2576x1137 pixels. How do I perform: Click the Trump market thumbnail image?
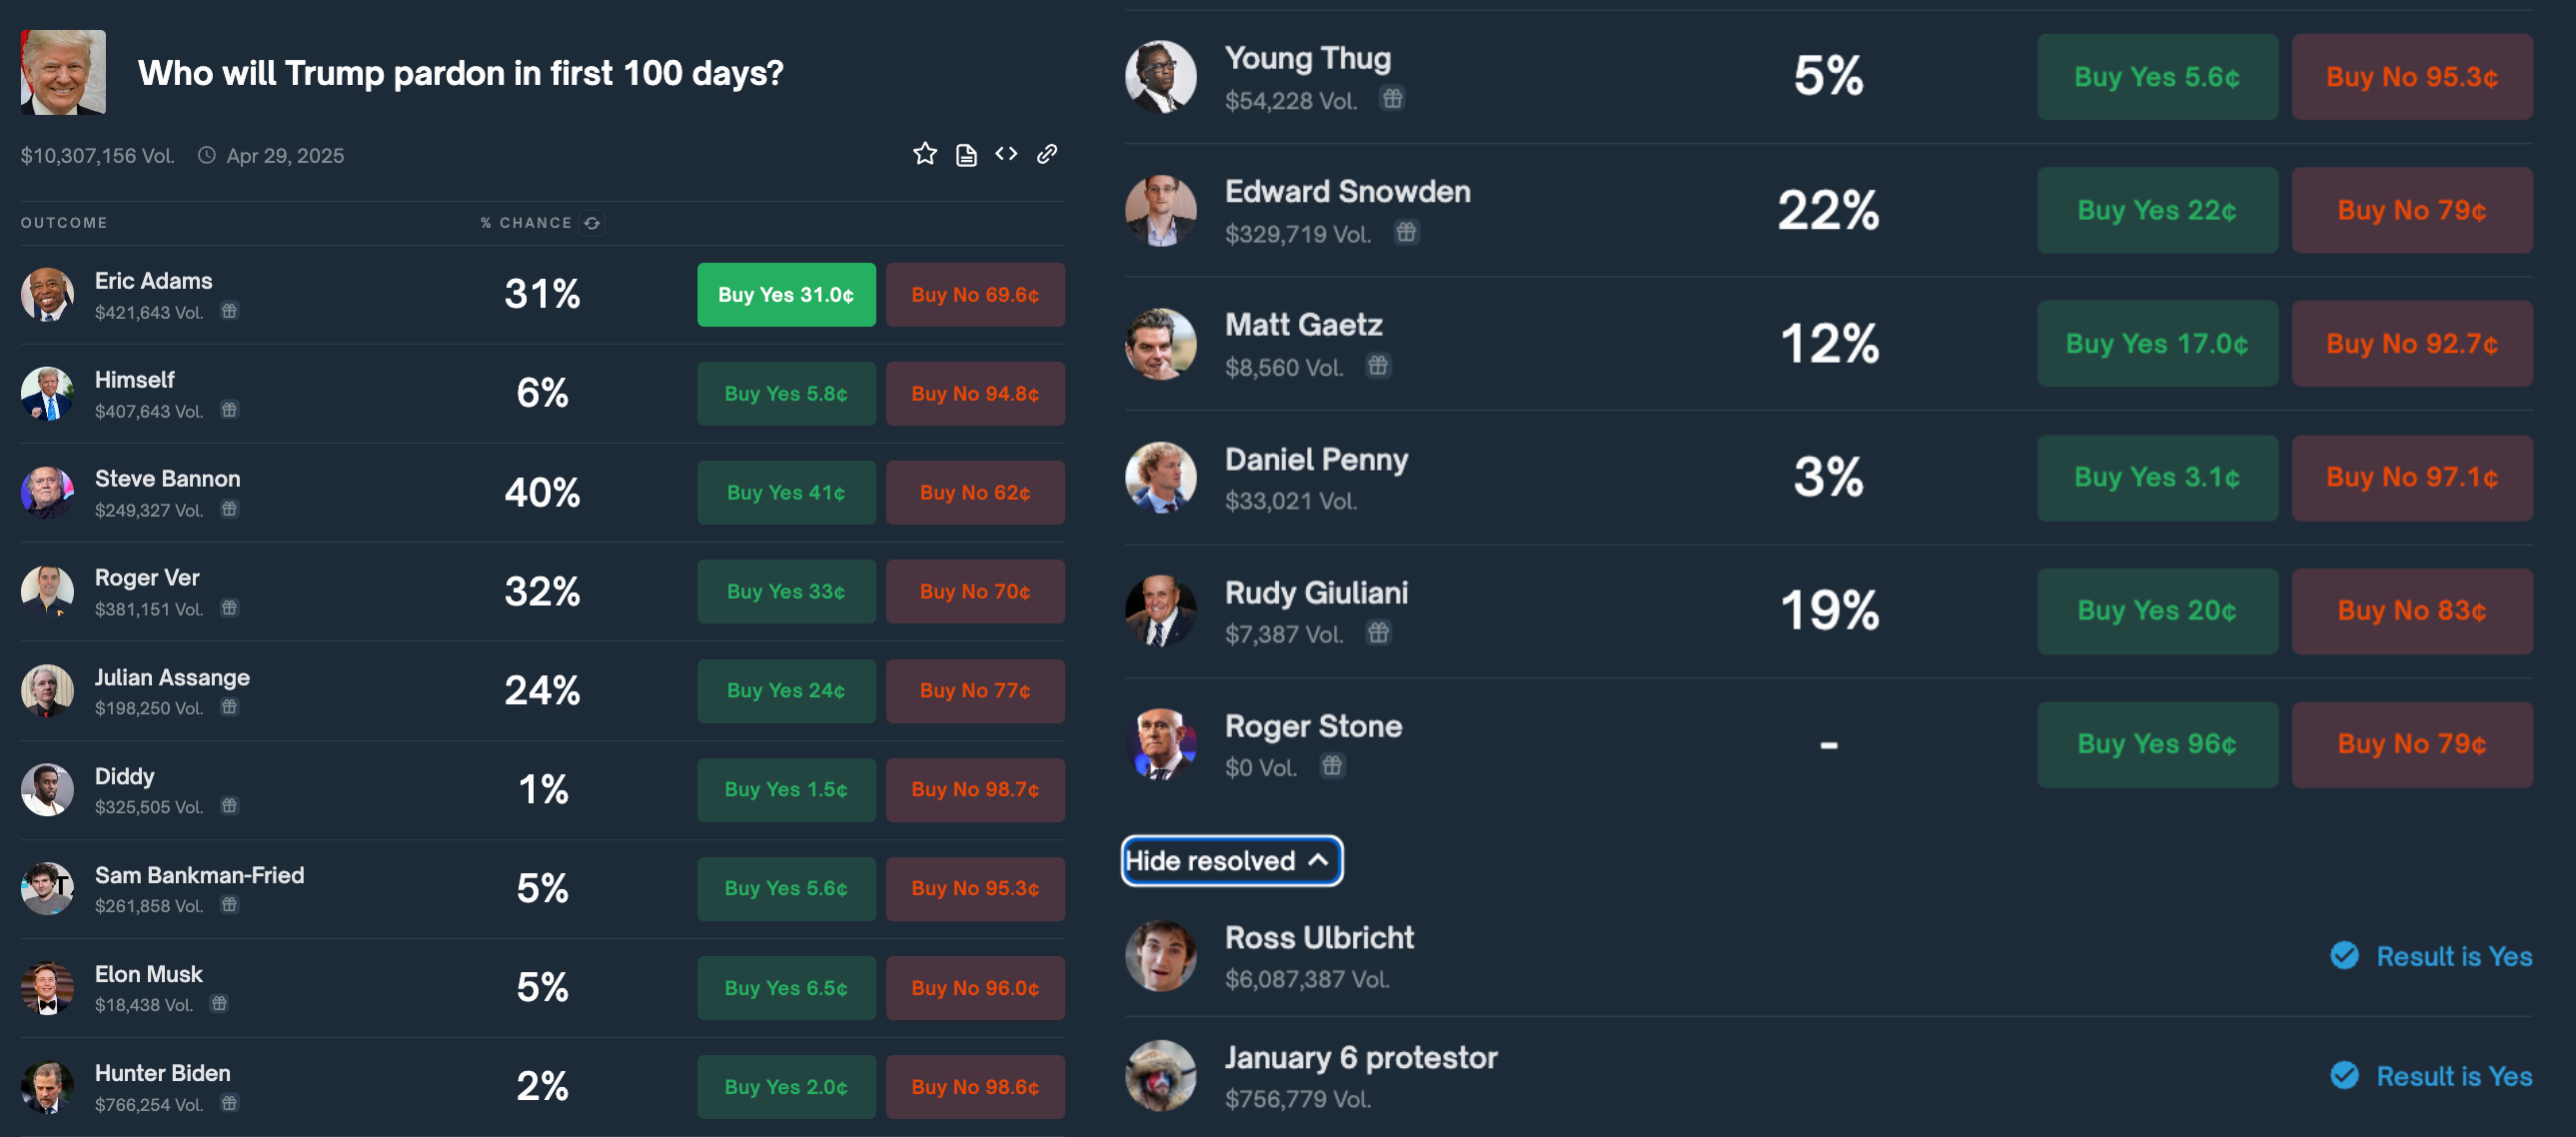click(63, 72)
